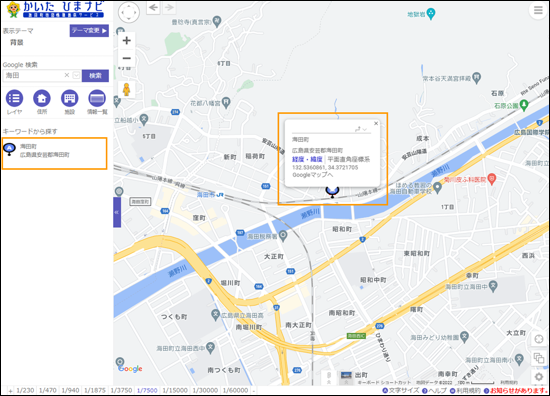
Task: Zoom out with the minus button
Action: pos(127,58)
